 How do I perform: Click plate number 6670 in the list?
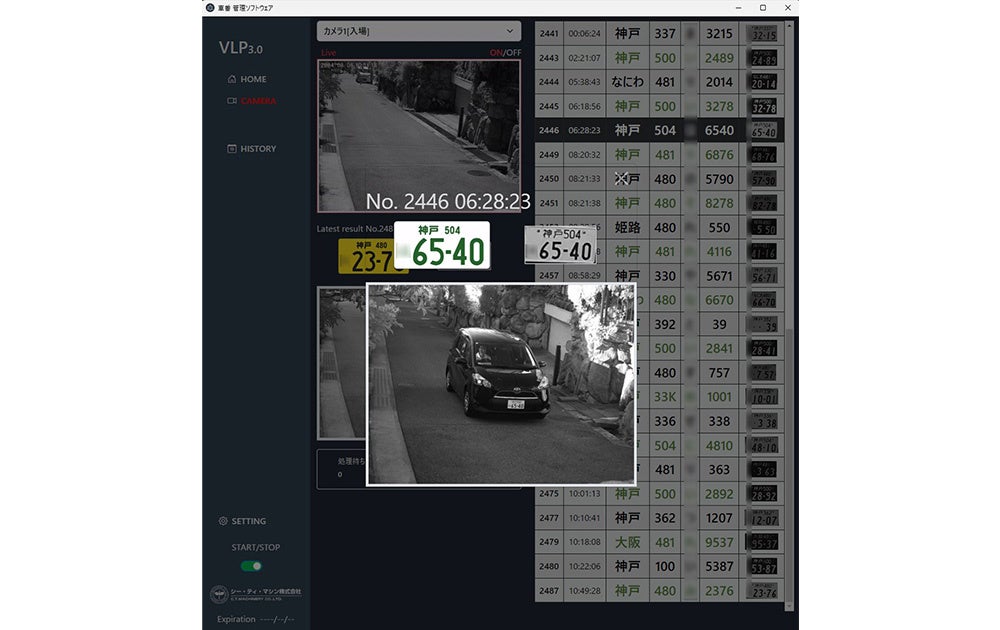point(719,300)
